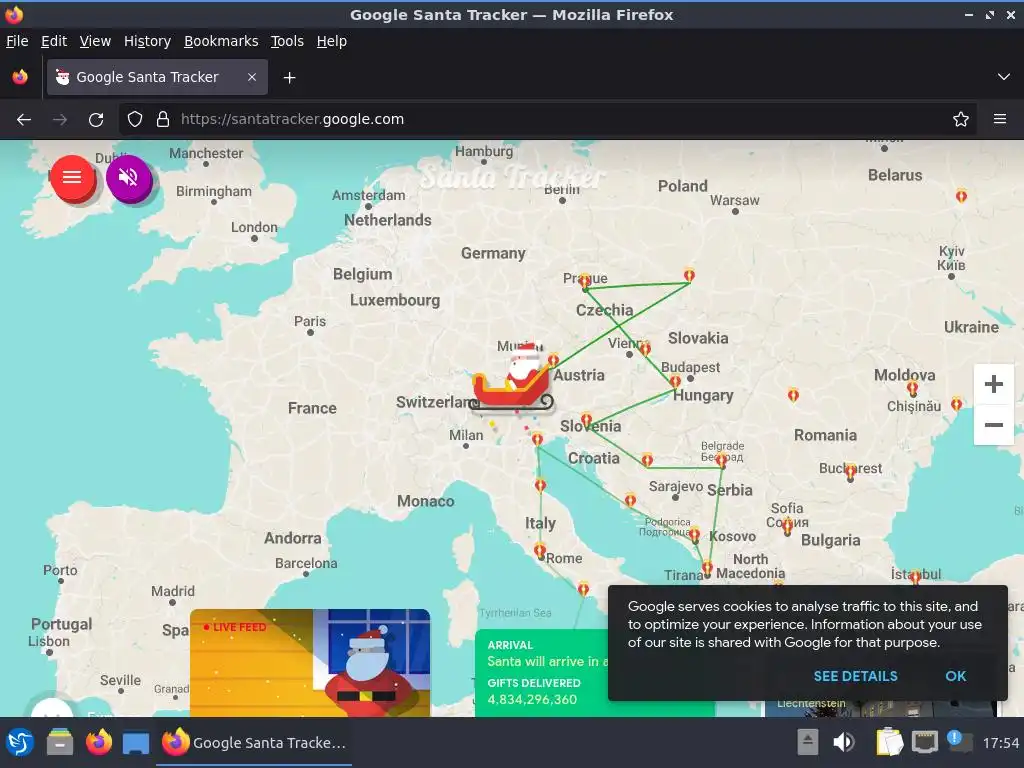1024x768 pixels.
Task: Click the Tirana gift marker
Action: 707,568
